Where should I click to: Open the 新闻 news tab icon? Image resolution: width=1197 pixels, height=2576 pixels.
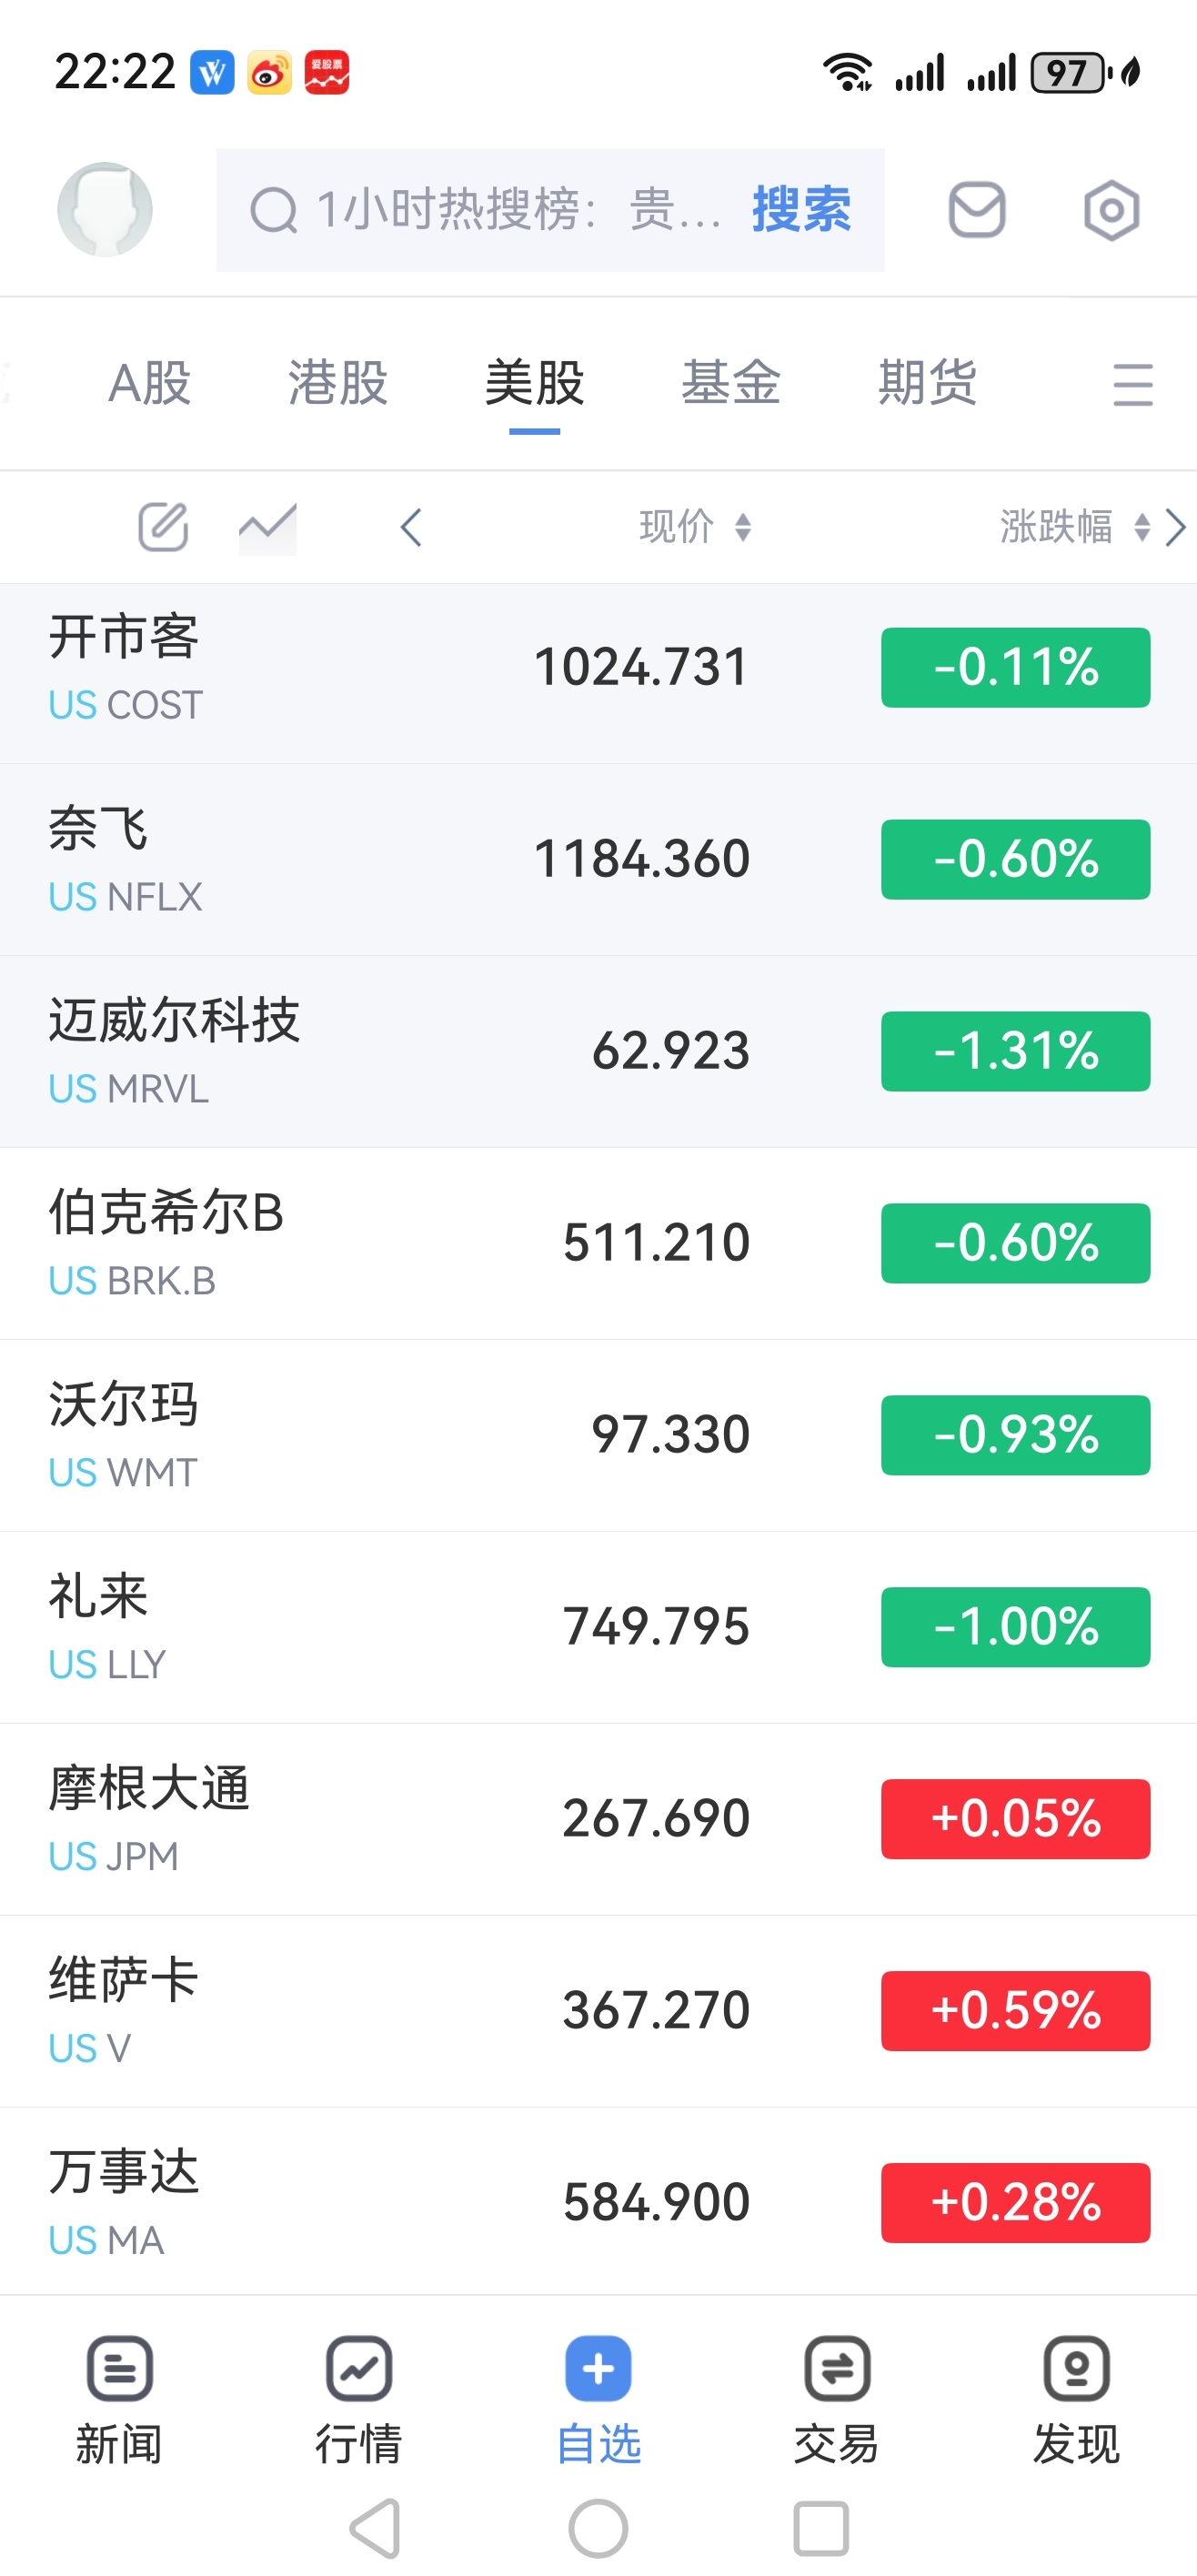click(x=119, y=2368)
